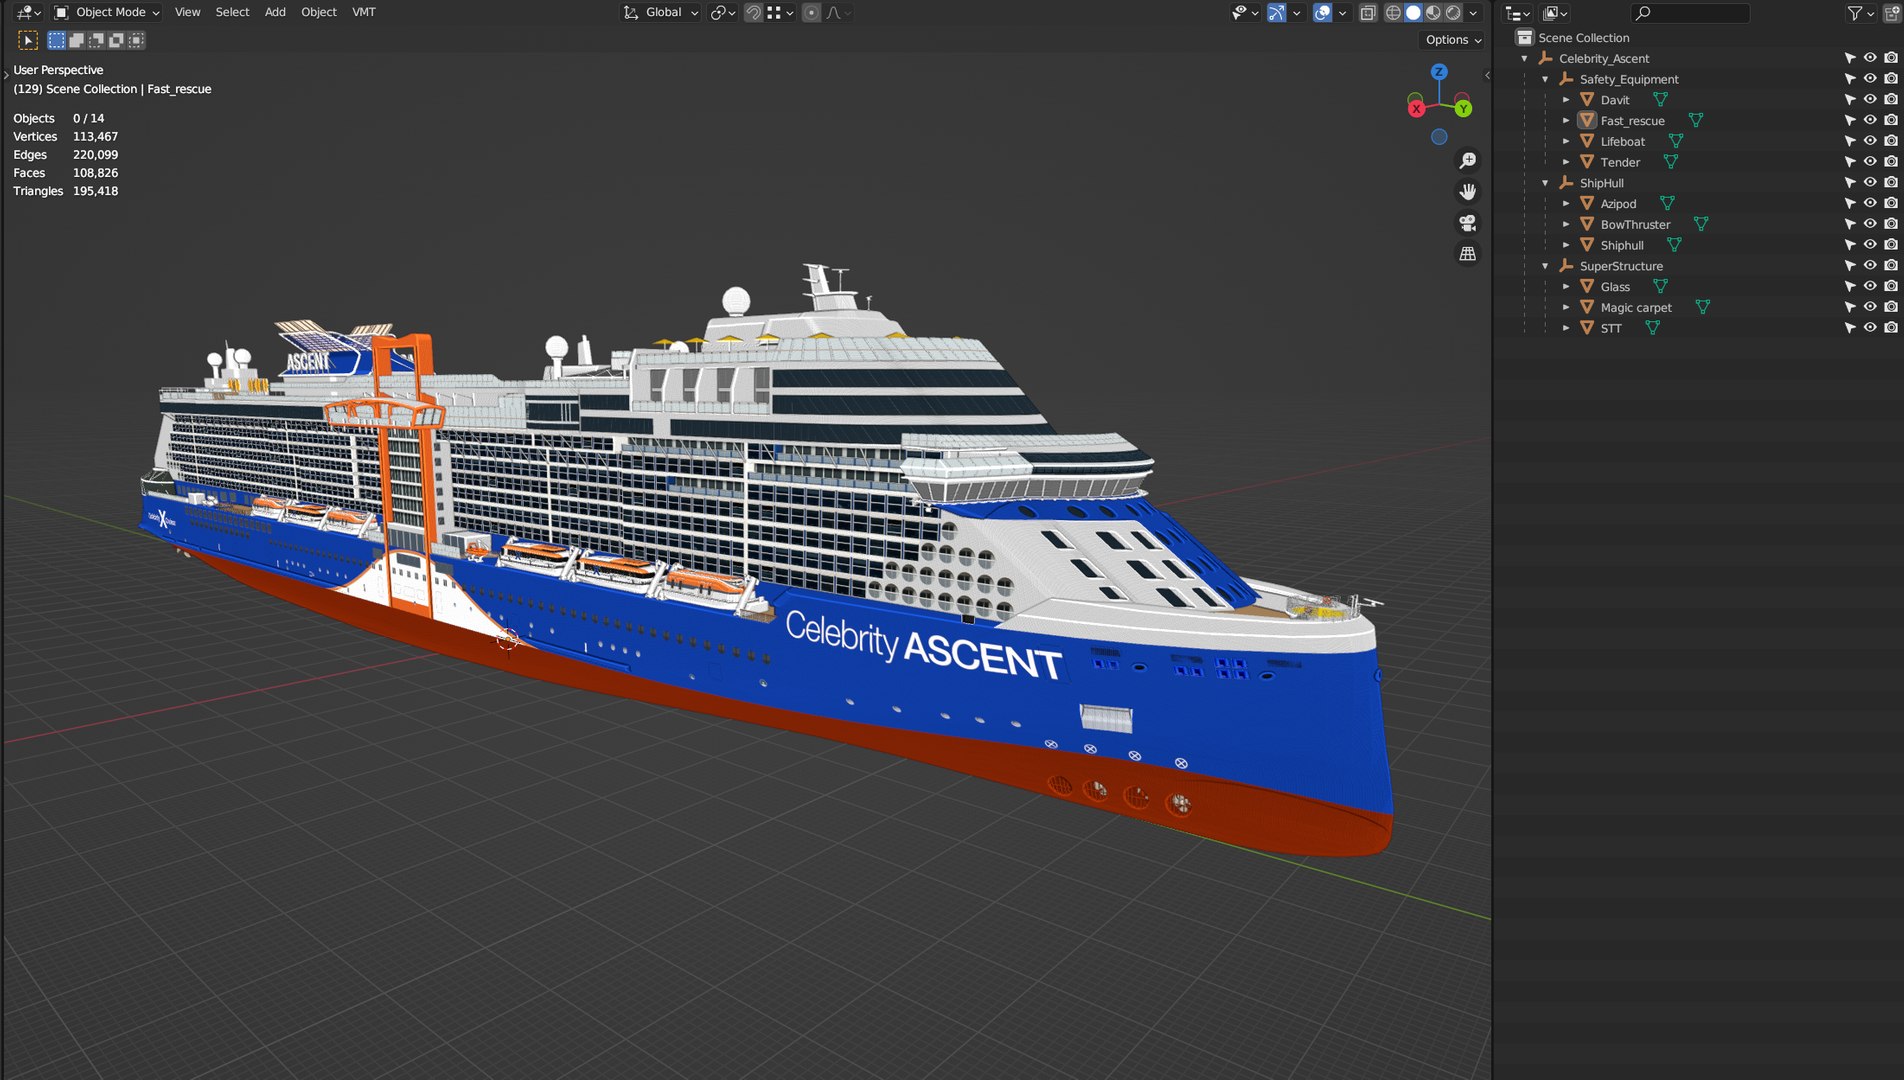Screen dimensions: 1904x1080
Task: Switch to material preview shading
Action: (x=1433, y=12)
